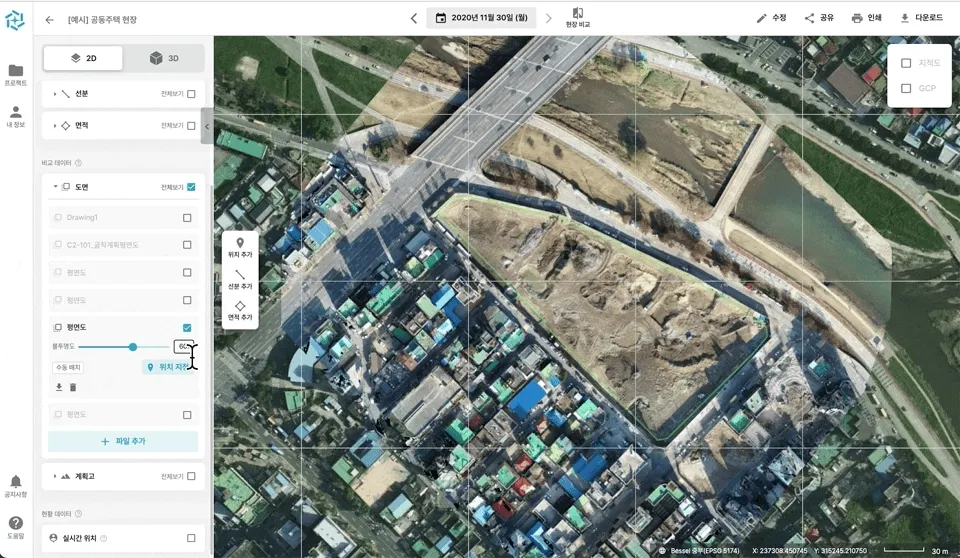Screen dimensions: 960x558
Task: Expand the 면적 section arrow
Action: 54,126
